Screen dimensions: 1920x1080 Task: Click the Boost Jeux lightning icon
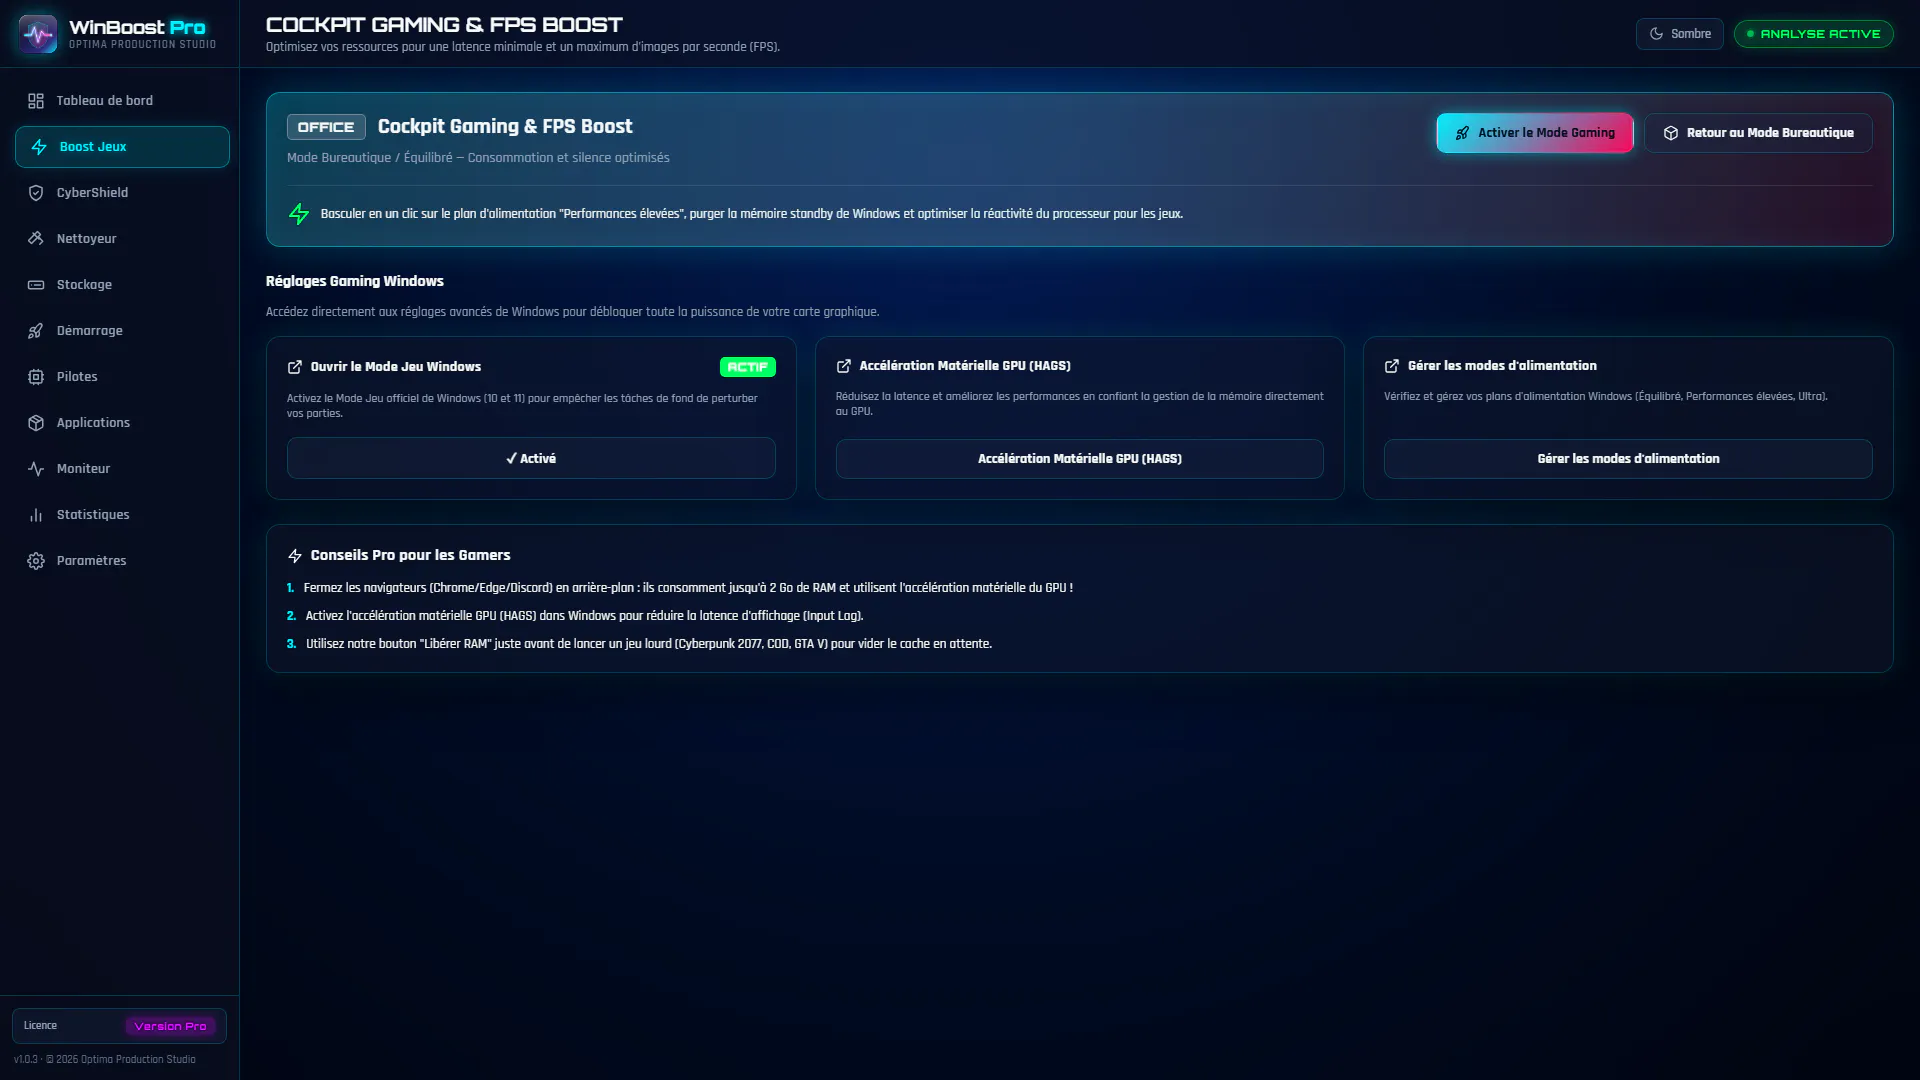pos(39,147)
